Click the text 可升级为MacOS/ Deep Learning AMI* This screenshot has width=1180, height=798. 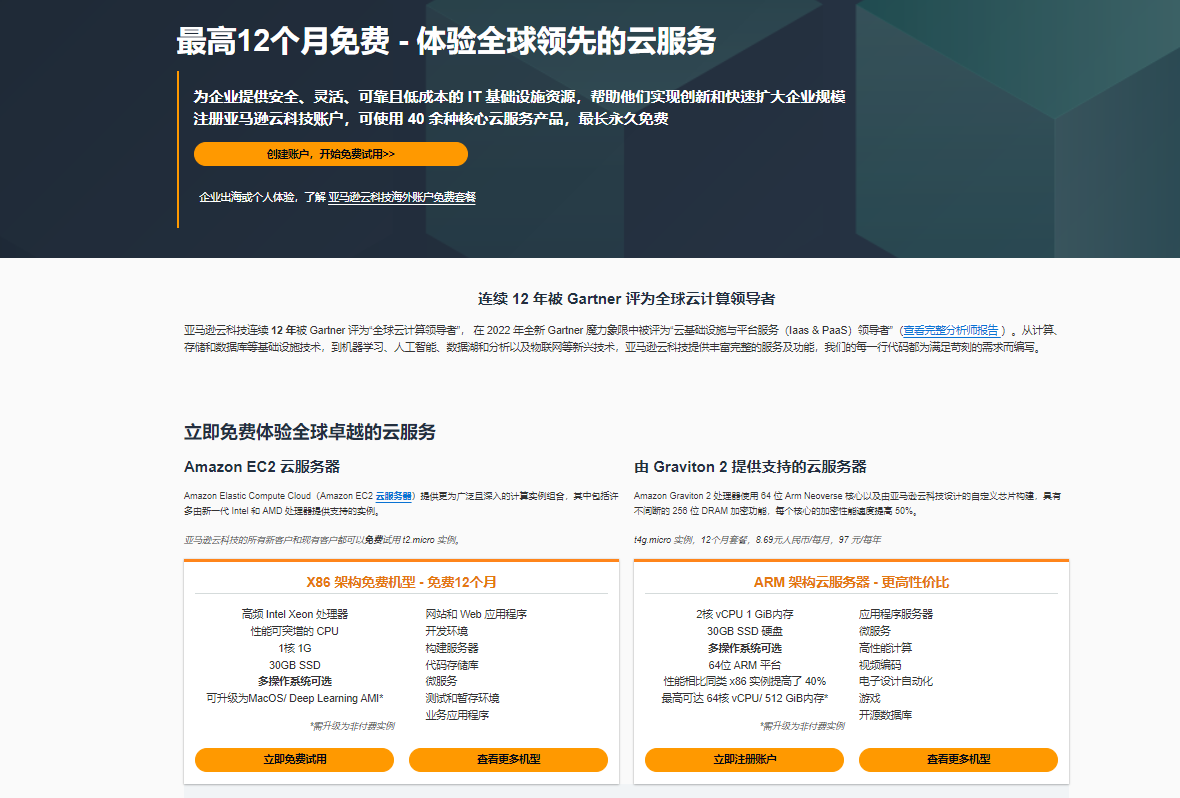294,699
